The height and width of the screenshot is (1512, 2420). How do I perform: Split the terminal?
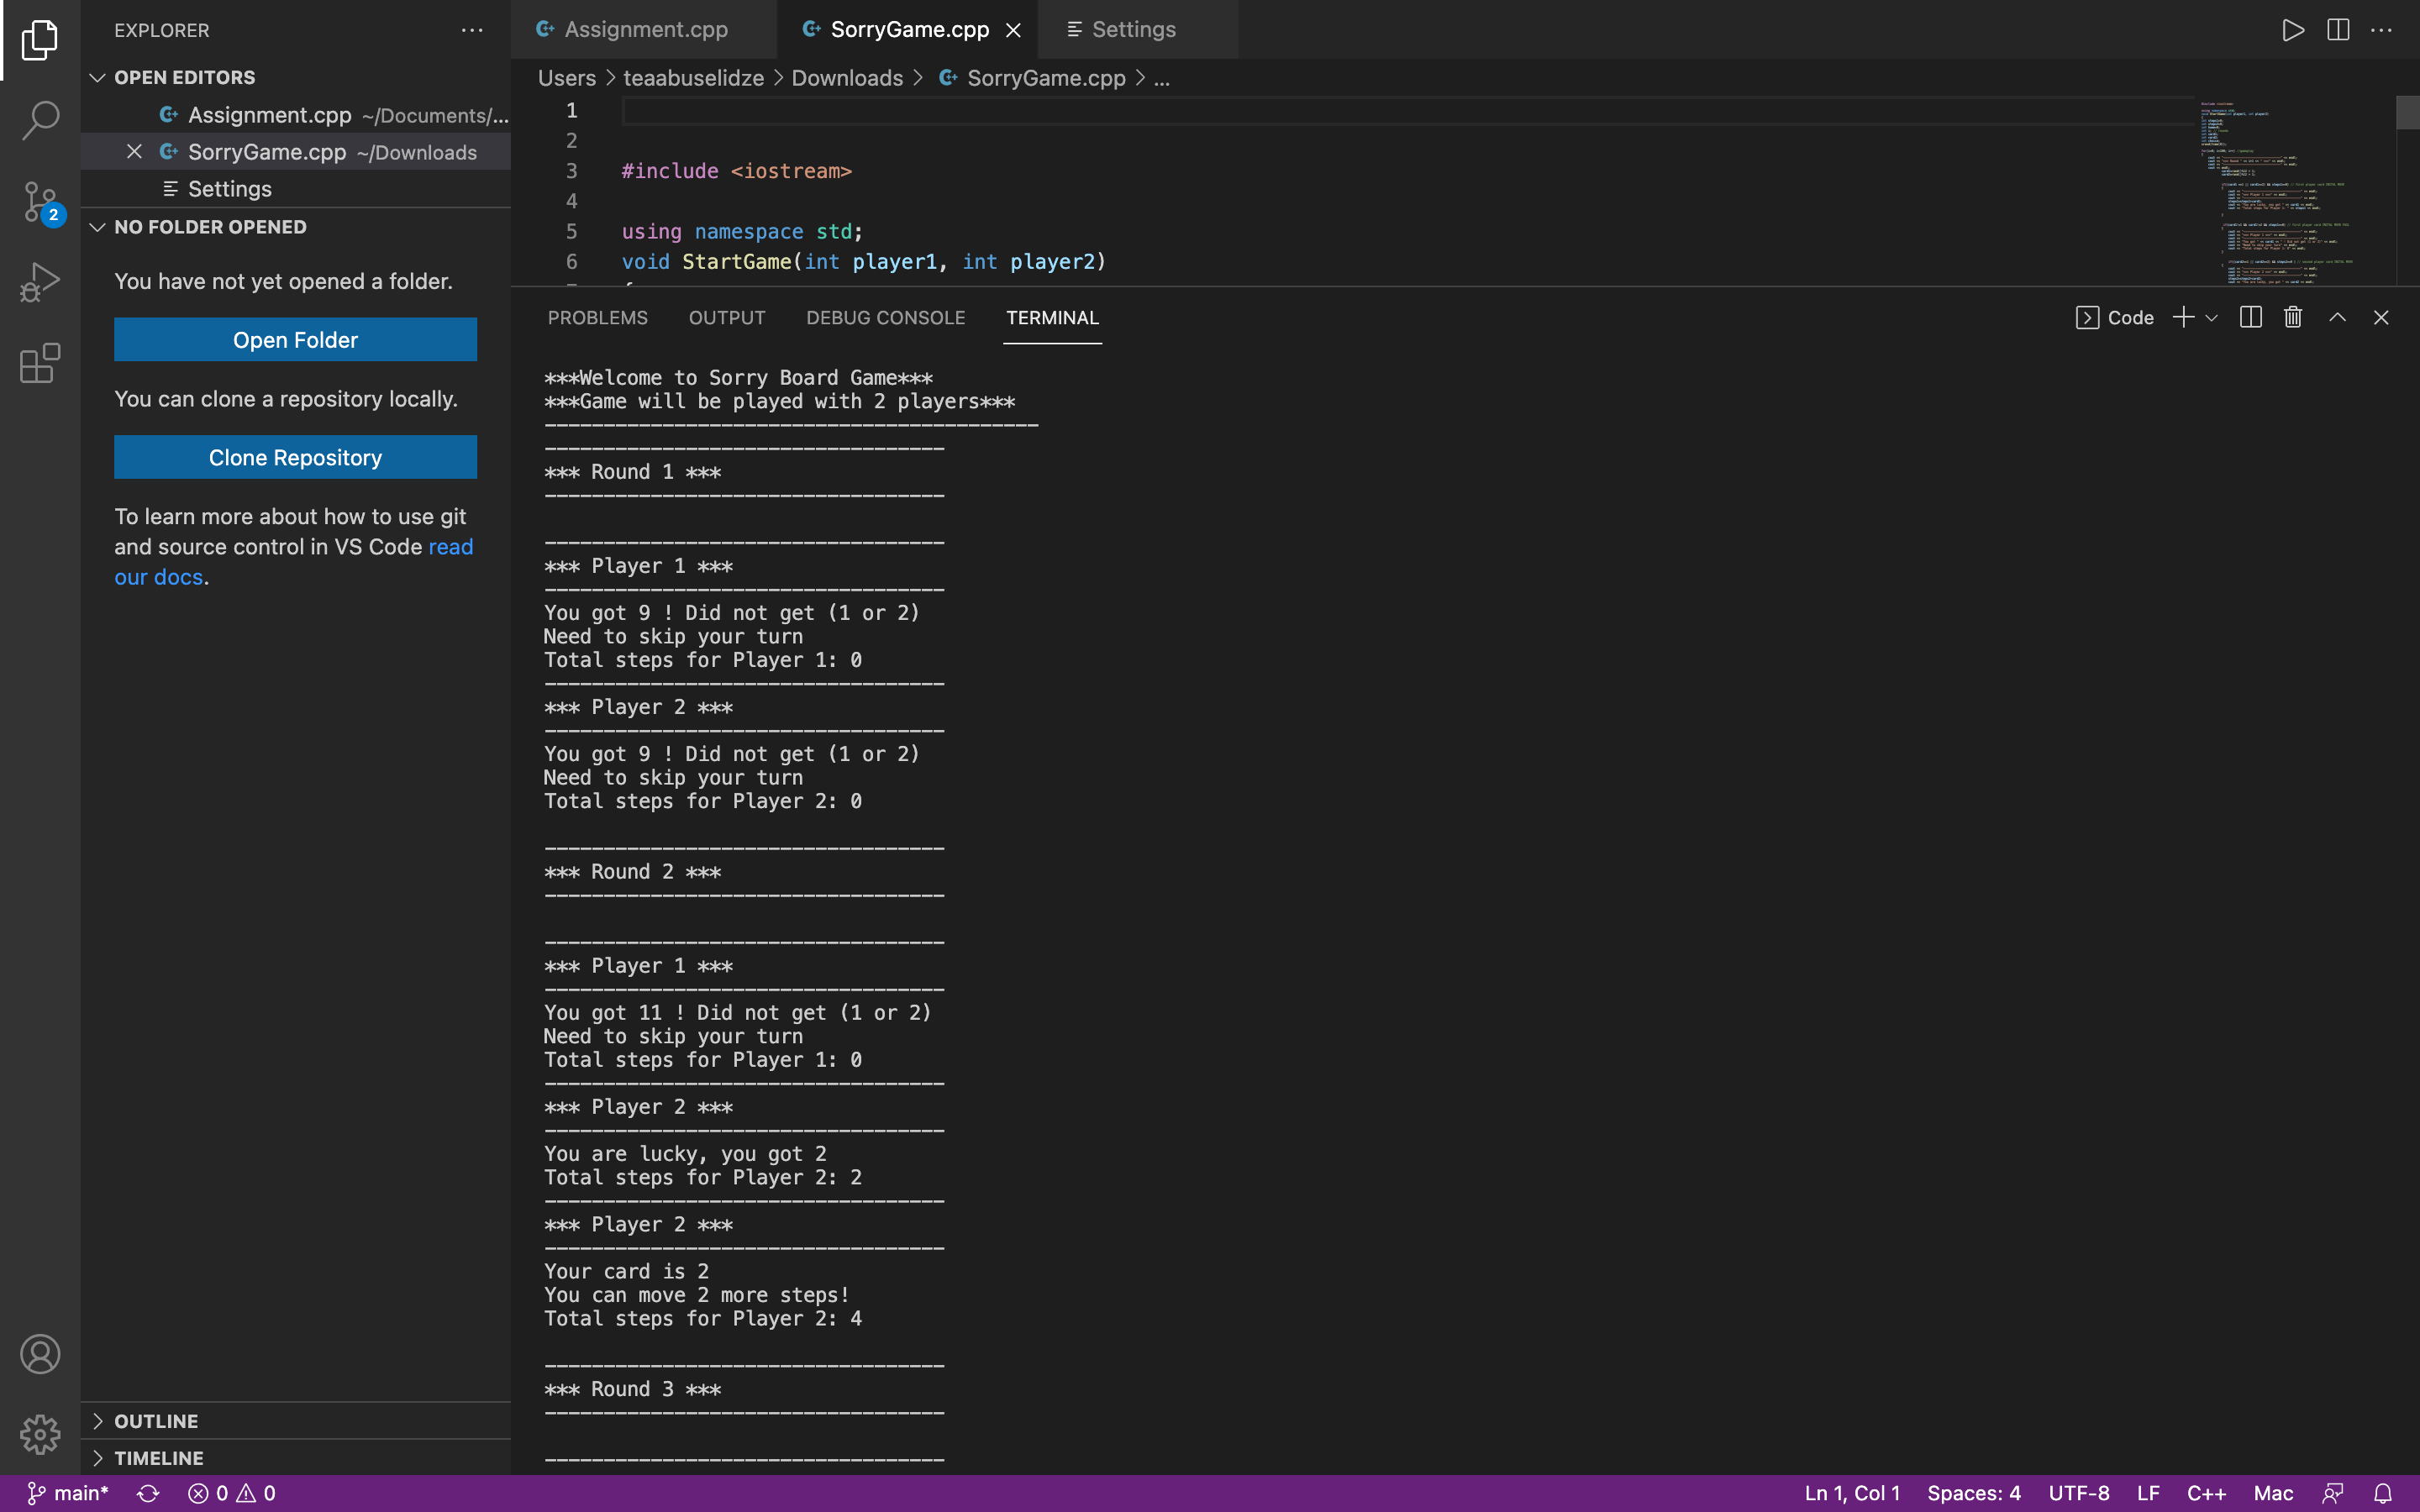[x=2250, y=317]
